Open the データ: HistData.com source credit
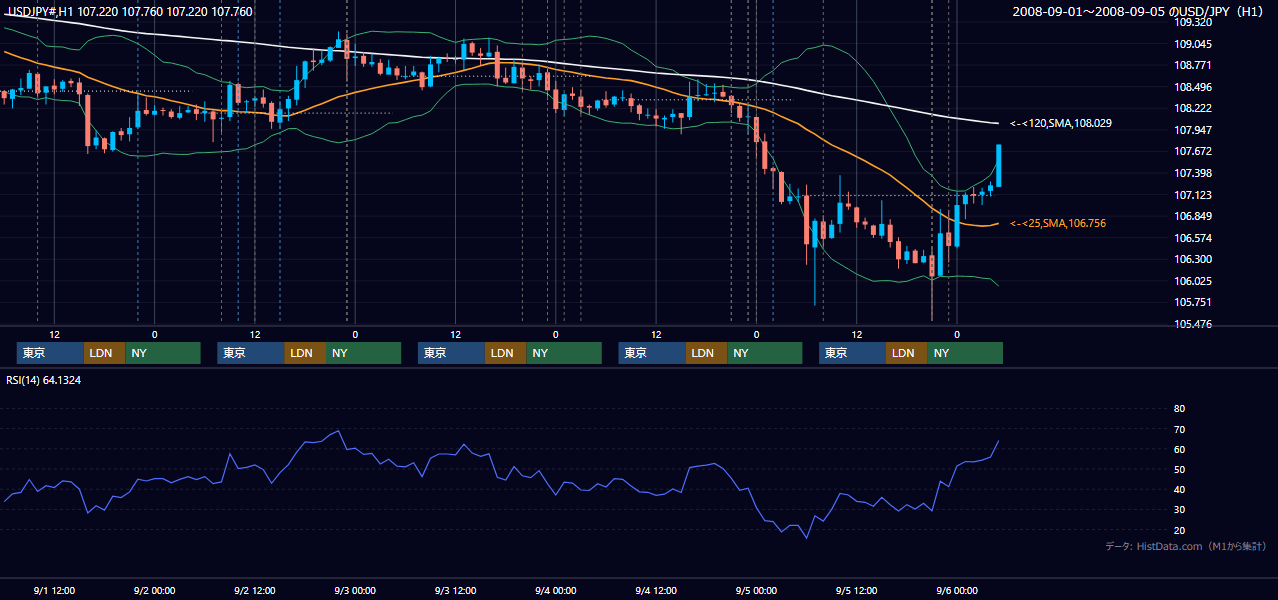Screen dimensions: 1278x600 (1186, 546)
